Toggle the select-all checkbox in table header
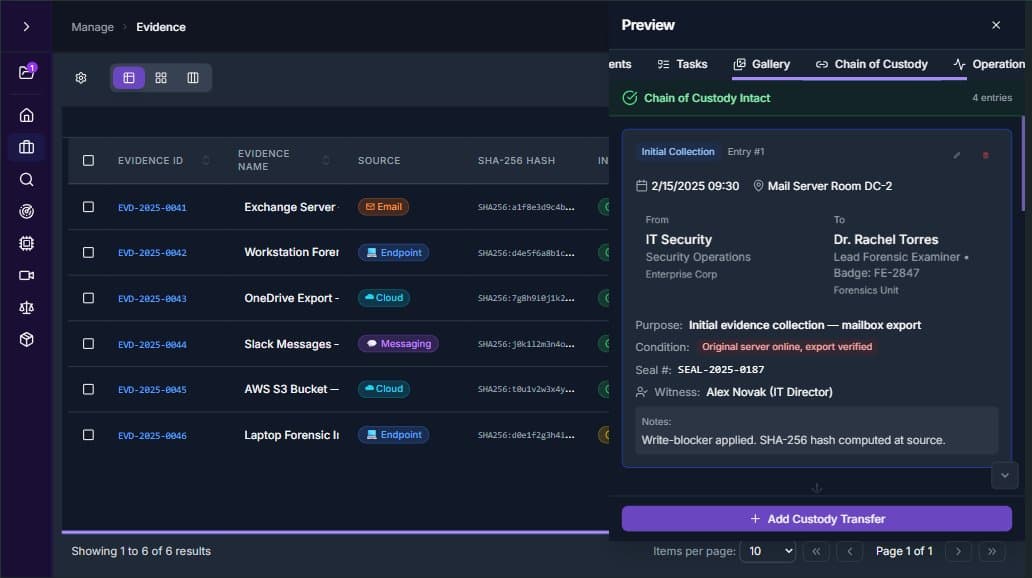 pyautogui.click(x=88, y=161)
